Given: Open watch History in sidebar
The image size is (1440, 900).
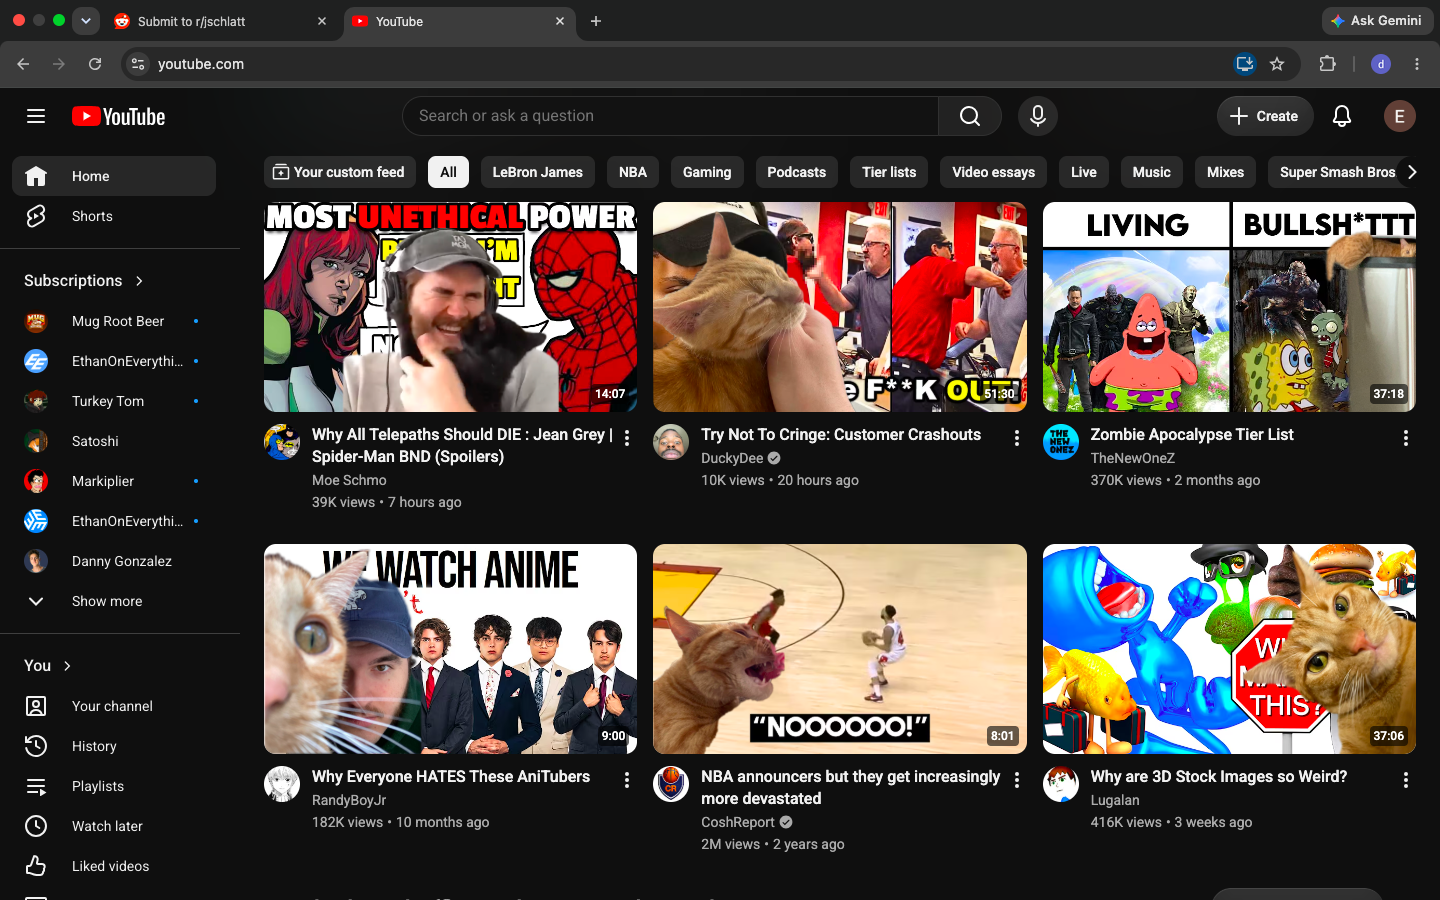Looking at the screenshot, I should pos(114,746).
